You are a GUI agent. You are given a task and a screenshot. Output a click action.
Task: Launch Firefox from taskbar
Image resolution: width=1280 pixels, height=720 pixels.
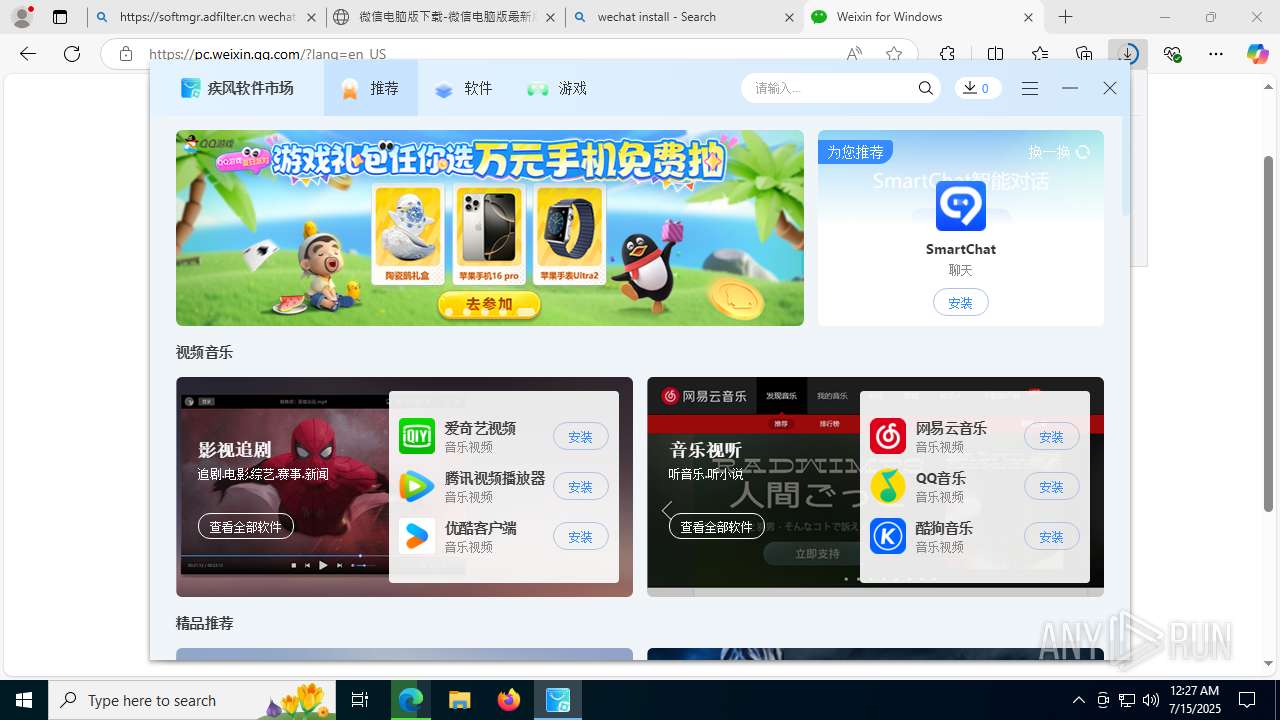(509, 700)
